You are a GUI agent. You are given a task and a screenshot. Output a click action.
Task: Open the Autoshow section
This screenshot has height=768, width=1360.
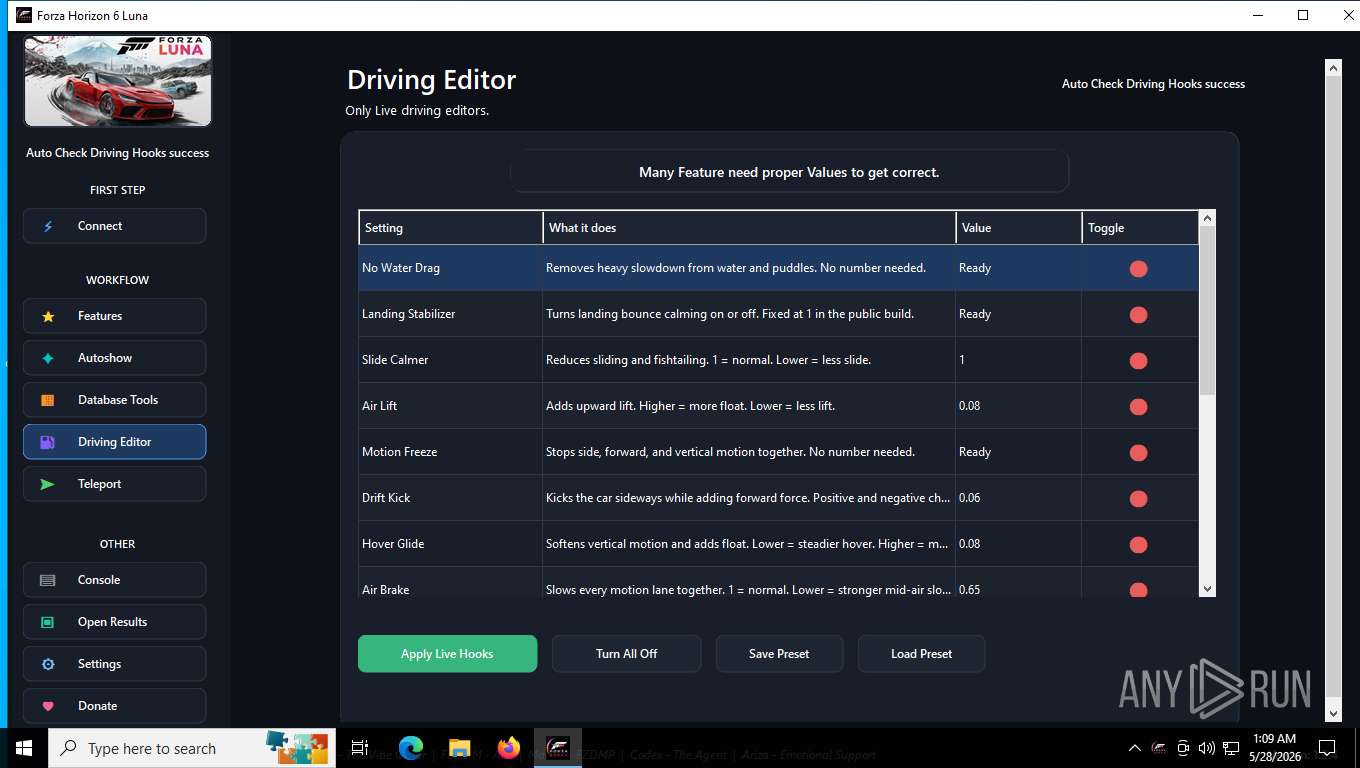coord(115,358)
